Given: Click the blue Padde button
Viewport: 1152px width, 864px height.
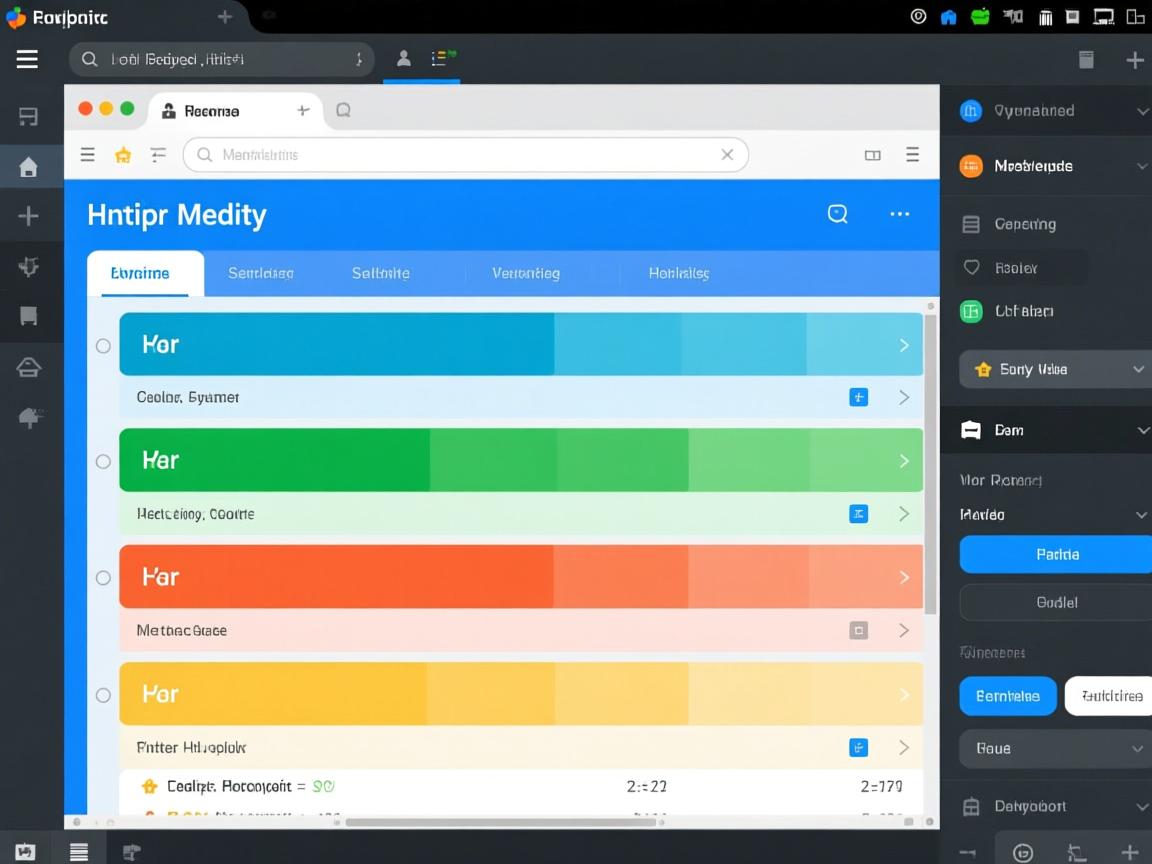Looking at the screenshot, I should [x=1055, y=554].
